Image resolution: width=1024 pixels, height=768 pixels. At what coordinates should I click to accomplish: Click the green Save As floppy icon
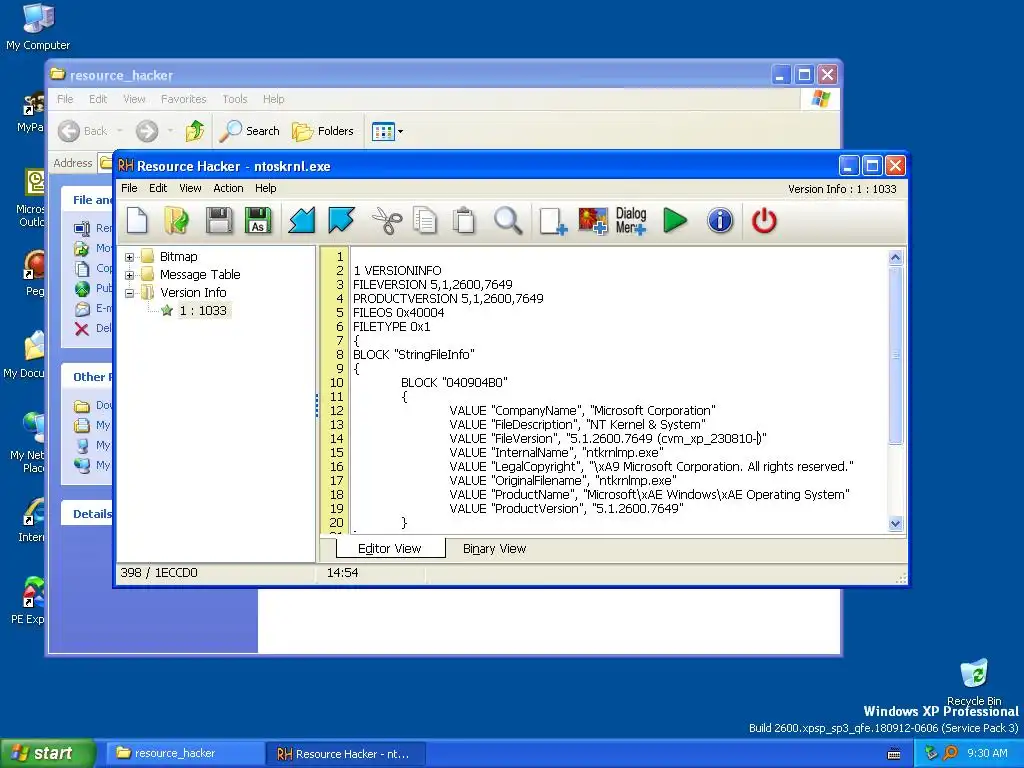[x=258, y=221]
